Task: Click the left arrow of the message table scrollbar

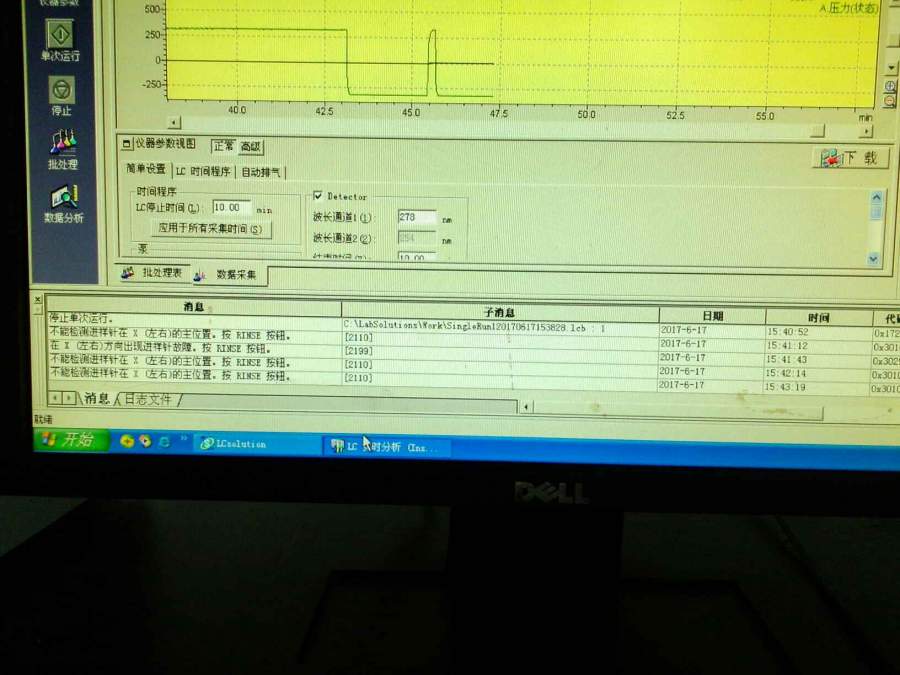Action: pos(526,407)
